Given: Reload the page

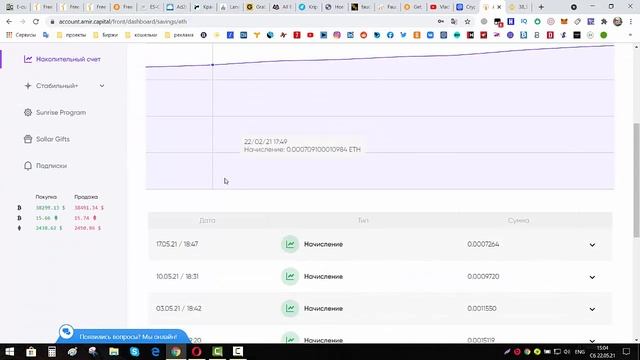Looking at the screenshot, I should (36, 21).
